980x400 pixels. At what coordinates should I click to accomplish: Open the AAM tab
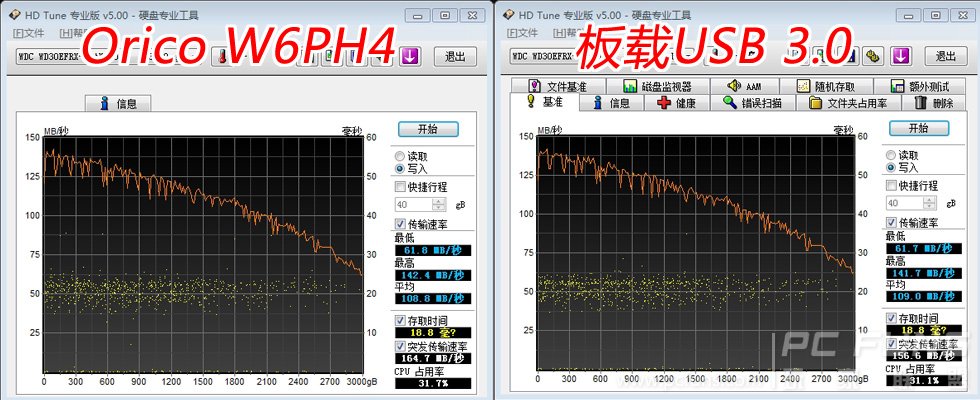[744, 86]
